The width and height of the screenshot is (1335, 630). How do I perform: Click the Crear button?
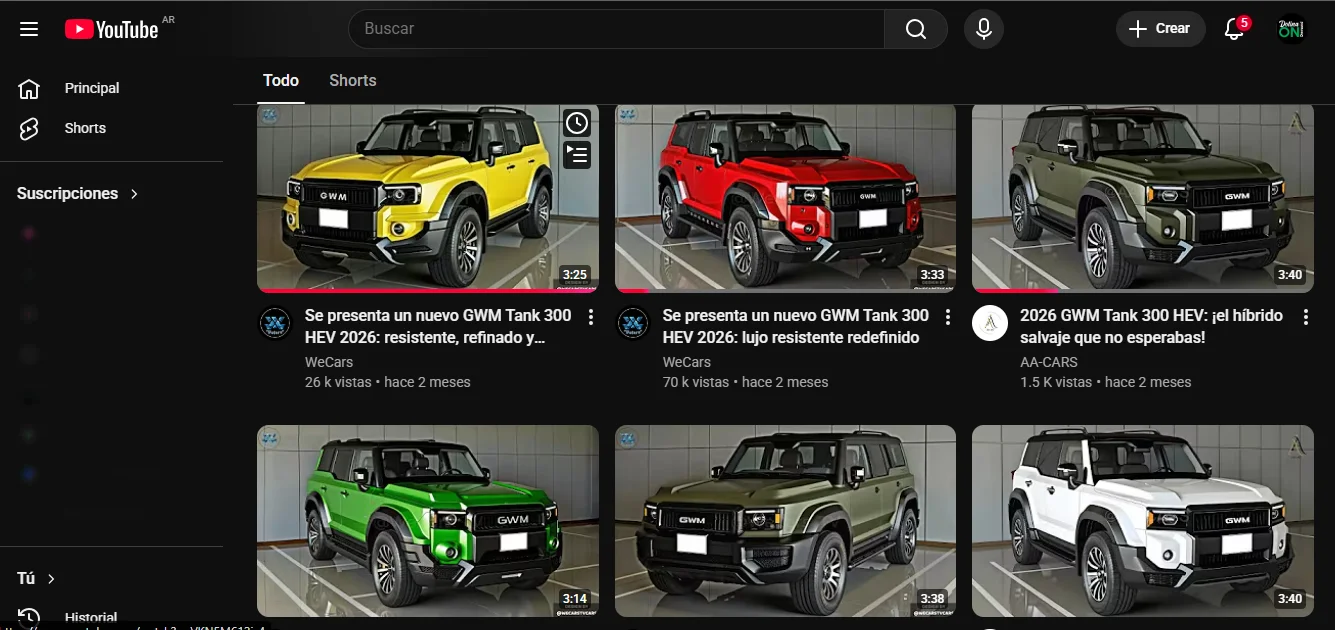1160,28
